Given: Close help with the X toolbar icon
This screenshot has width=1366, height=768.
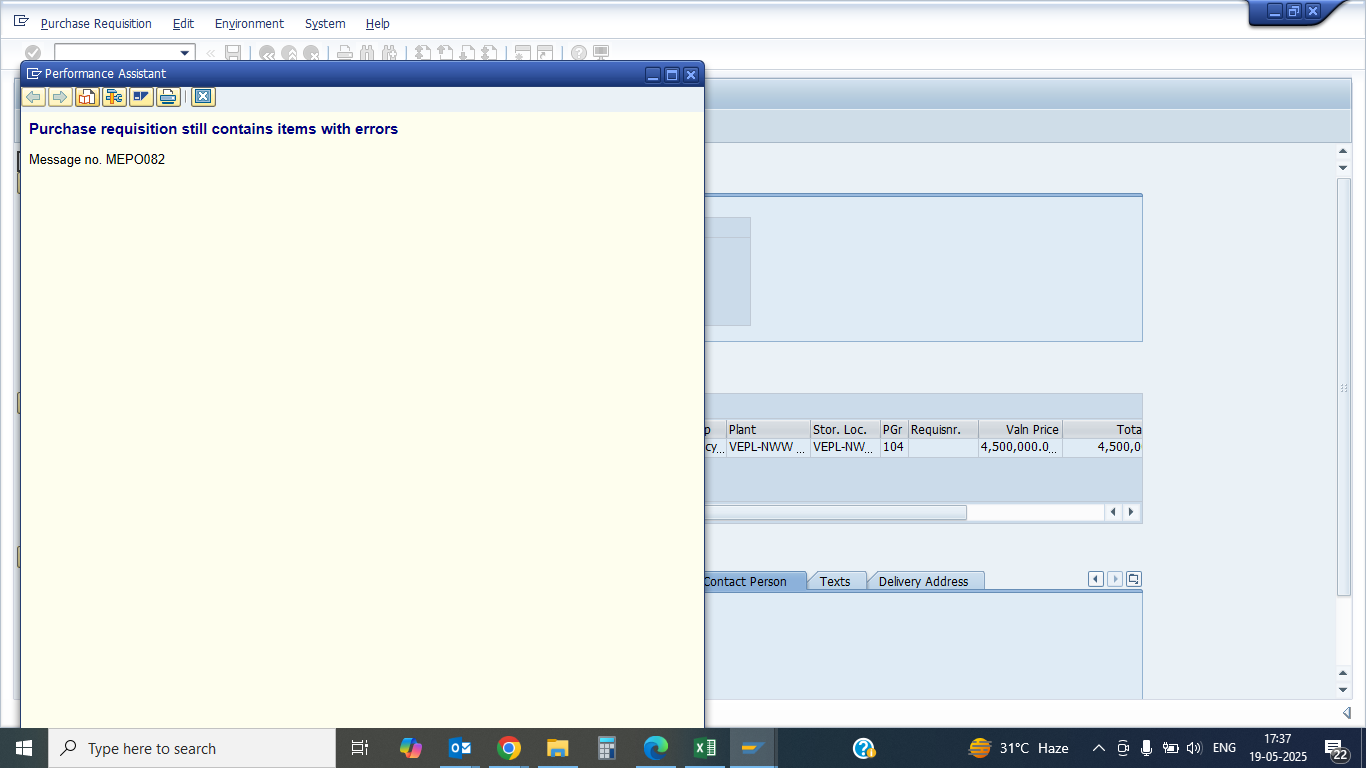Looking at the screenshot, I should point(203,97).
